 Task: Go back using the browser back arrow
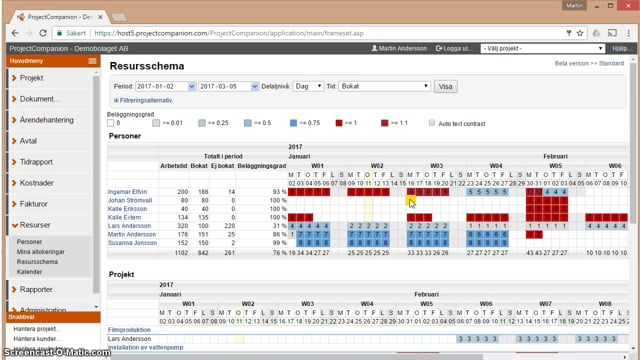(16, 33)
